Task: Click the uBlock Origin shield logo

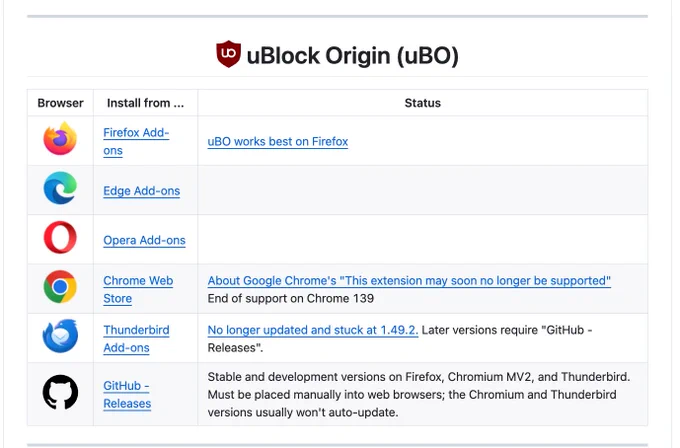Action: pos(229,54)
